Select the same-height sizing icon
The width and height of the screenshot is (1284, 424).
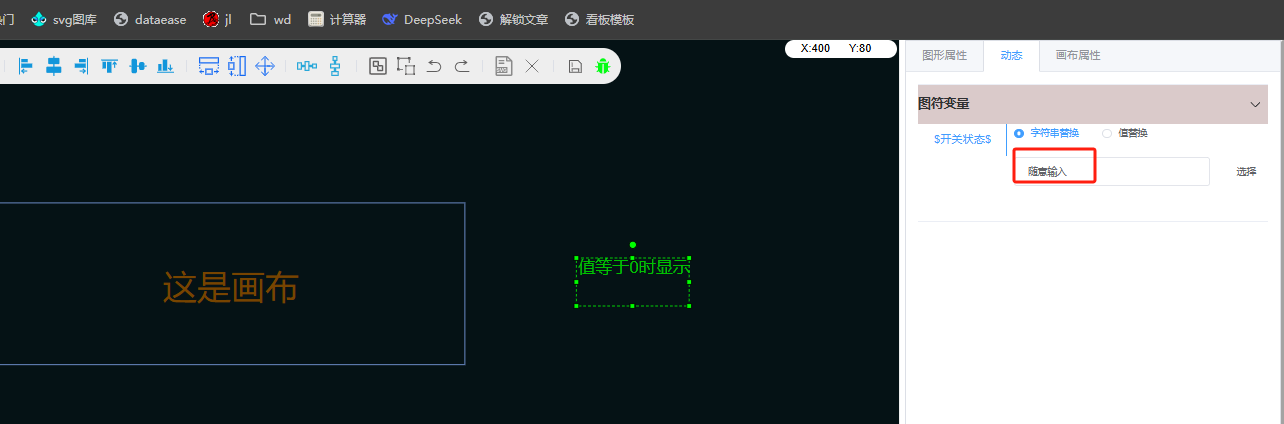(x=237, y=66)
